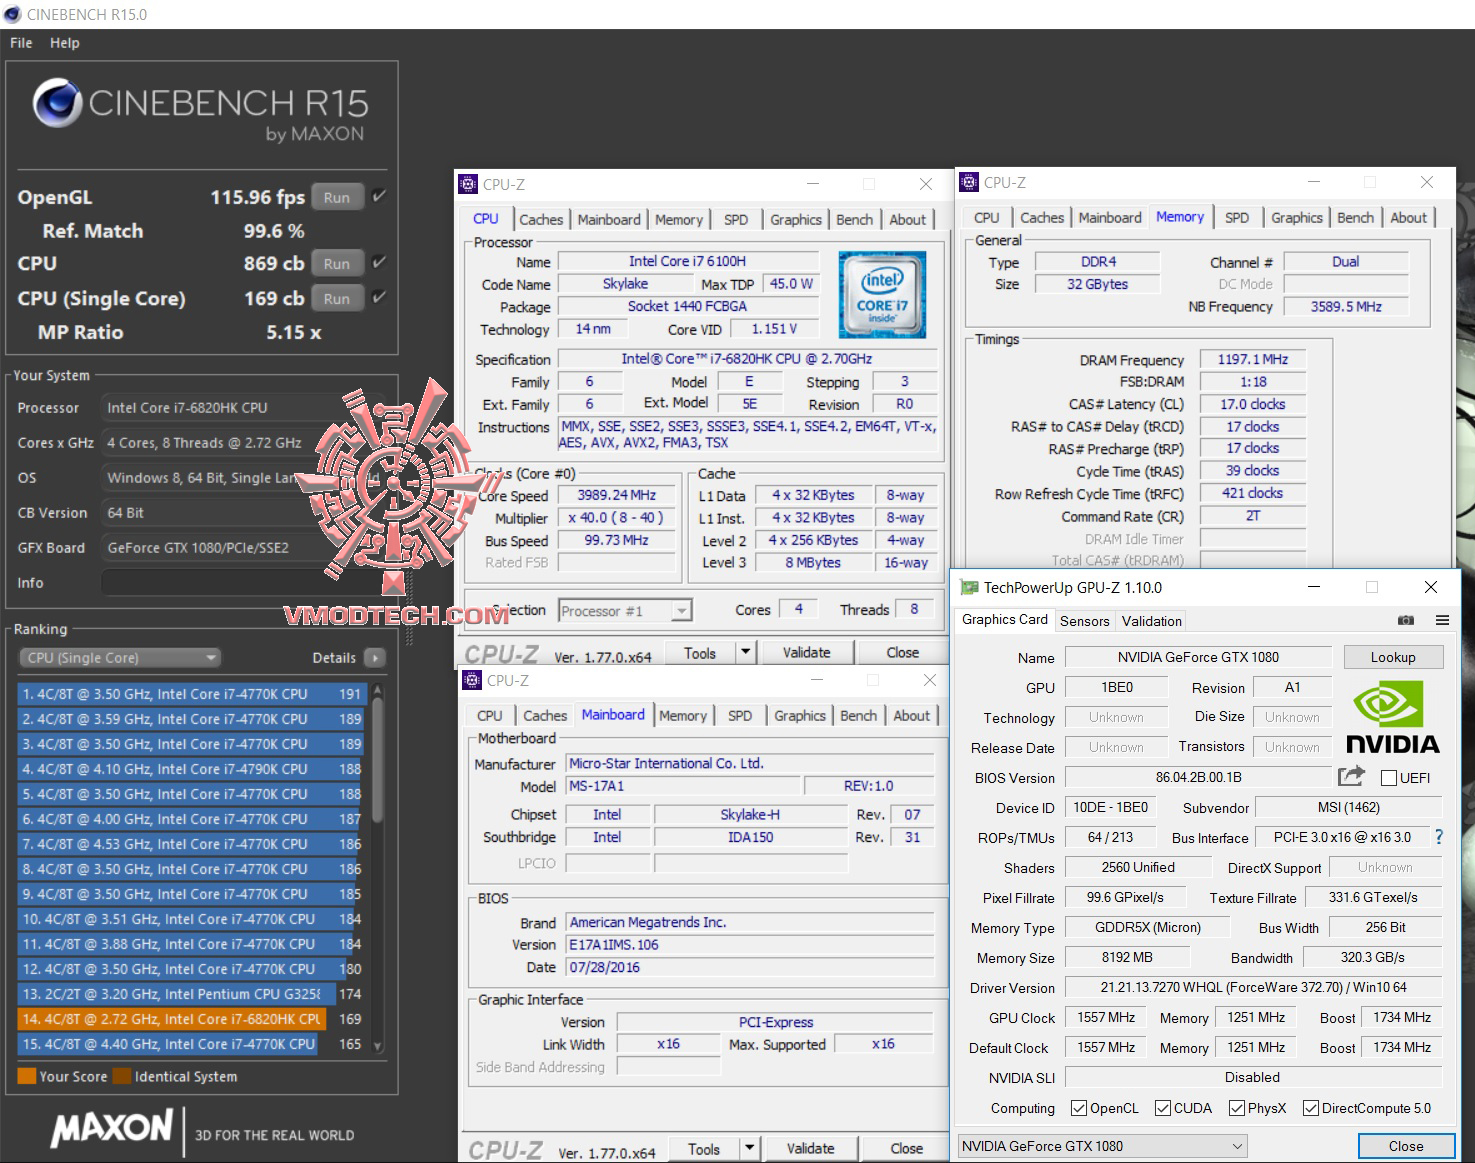Viewport: 1475px width, 1163px height.
Task: Toggle the PhysX checkbox
Action: pos(1236,1108)
